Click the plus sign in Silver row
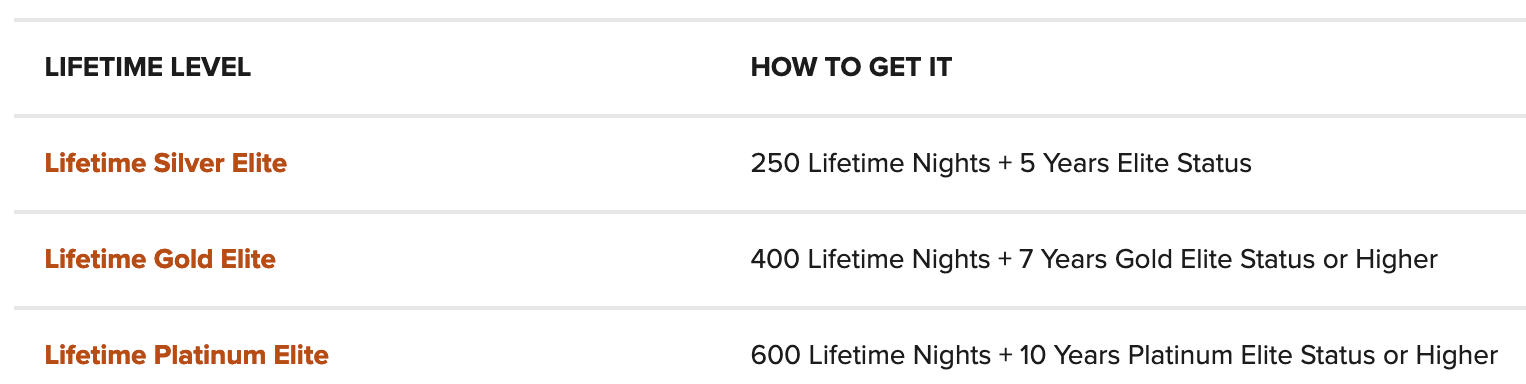The width and height of the screenshot is (1526, 384). click(1005, 163)
